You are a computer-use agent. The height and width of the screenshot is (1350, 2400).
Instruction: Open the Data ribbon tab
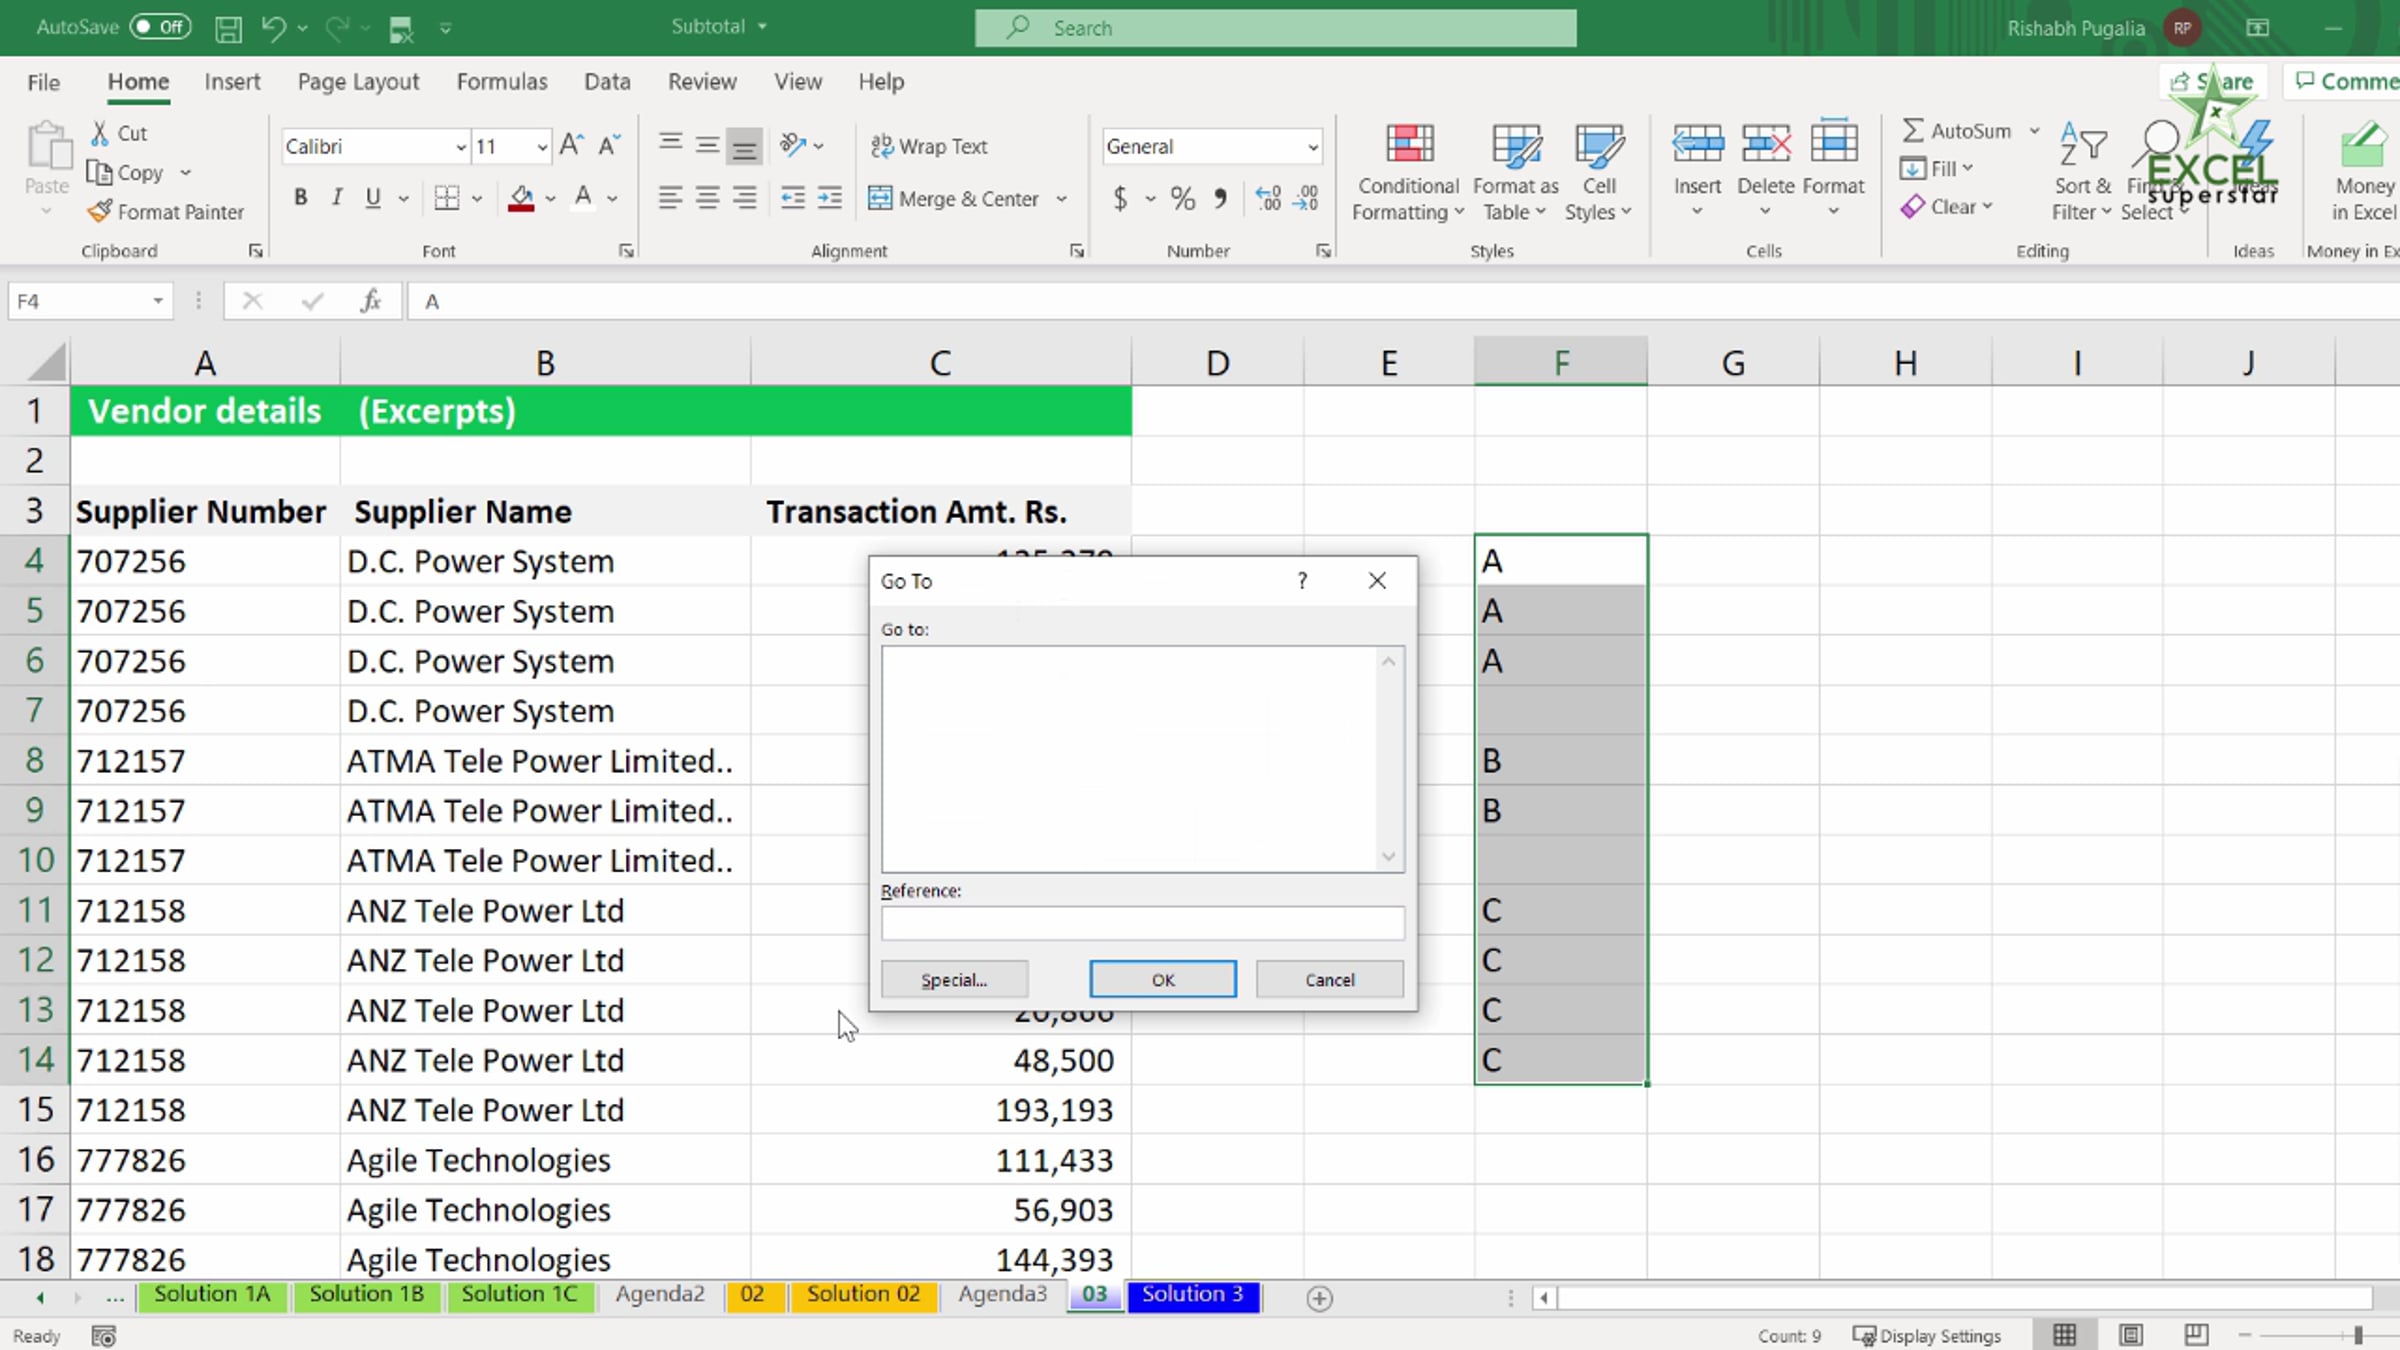click(x=607, y=81)
